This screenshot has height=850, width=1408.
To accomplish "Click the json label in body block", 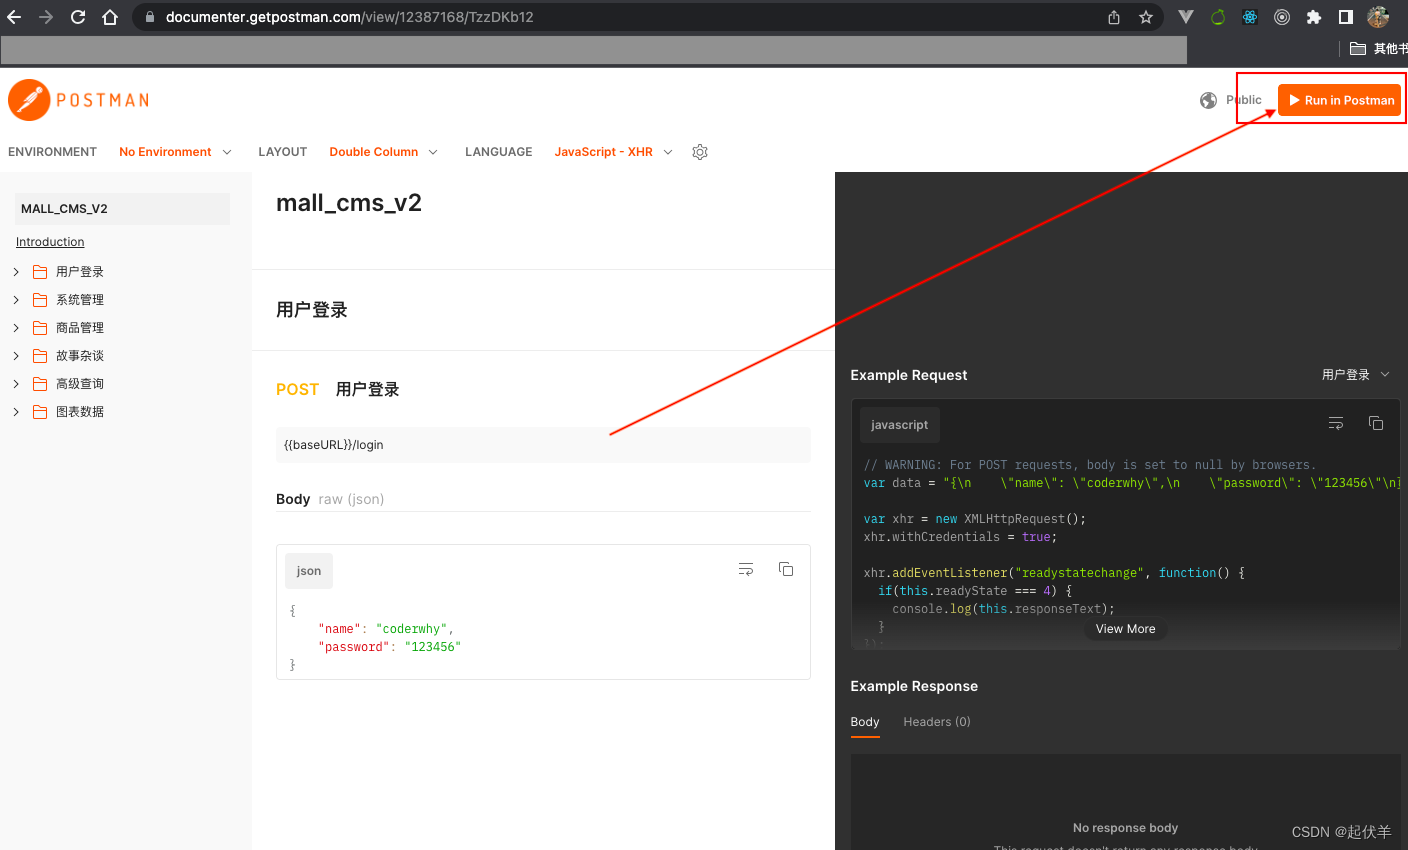I will click(x=309, y=571).
